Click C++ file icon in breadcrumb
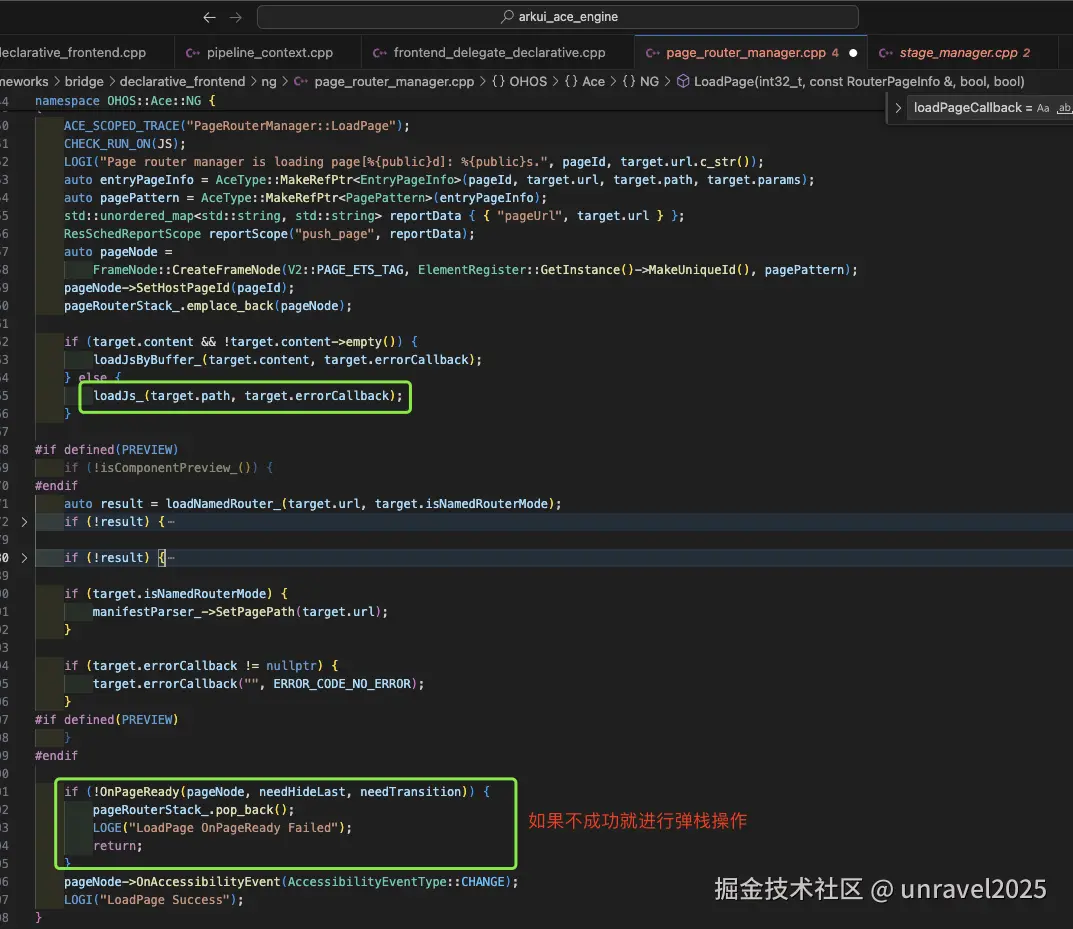Screen dimensions: 1073x929 pos(301,81)
